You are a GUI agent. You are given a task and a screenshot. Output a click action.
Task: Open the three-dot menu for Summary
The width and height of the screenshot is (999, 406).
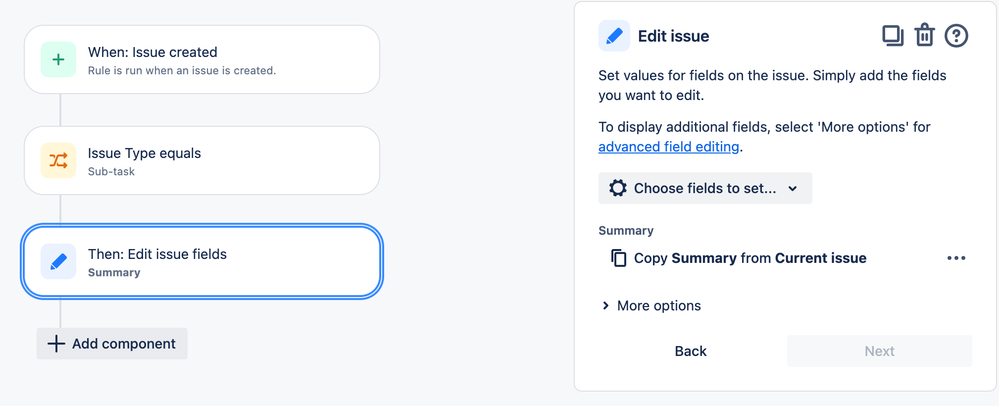[956, 258]
